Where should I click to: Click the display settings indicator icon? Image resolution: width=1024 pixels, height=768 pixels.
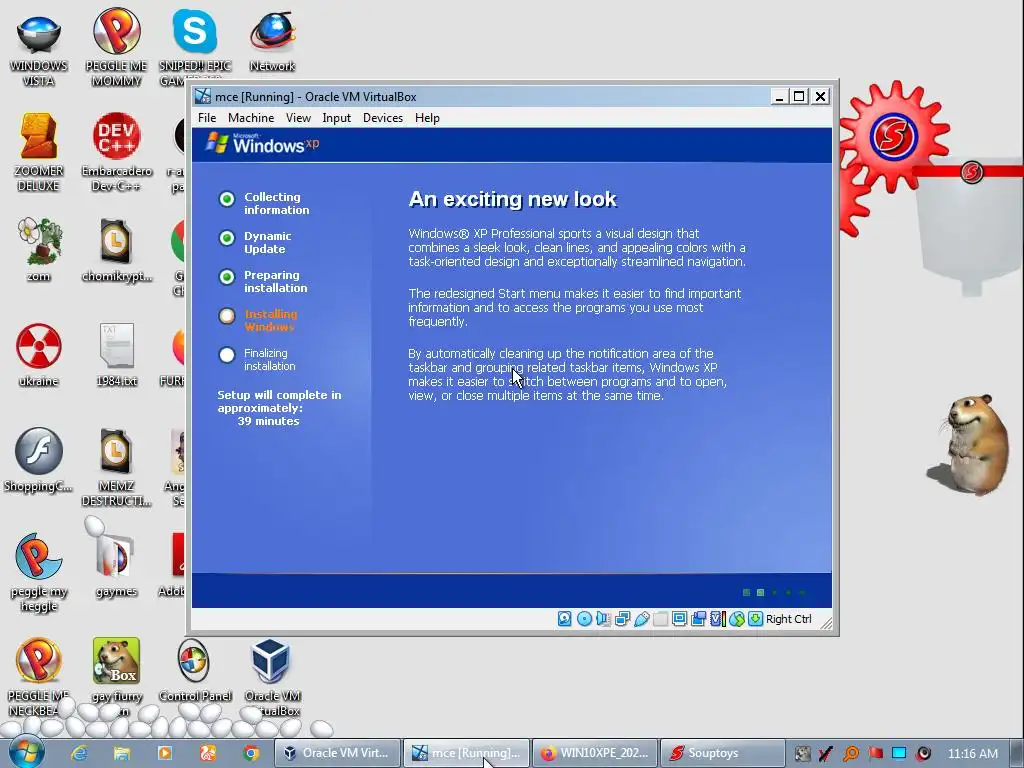(x=679, y=618)
